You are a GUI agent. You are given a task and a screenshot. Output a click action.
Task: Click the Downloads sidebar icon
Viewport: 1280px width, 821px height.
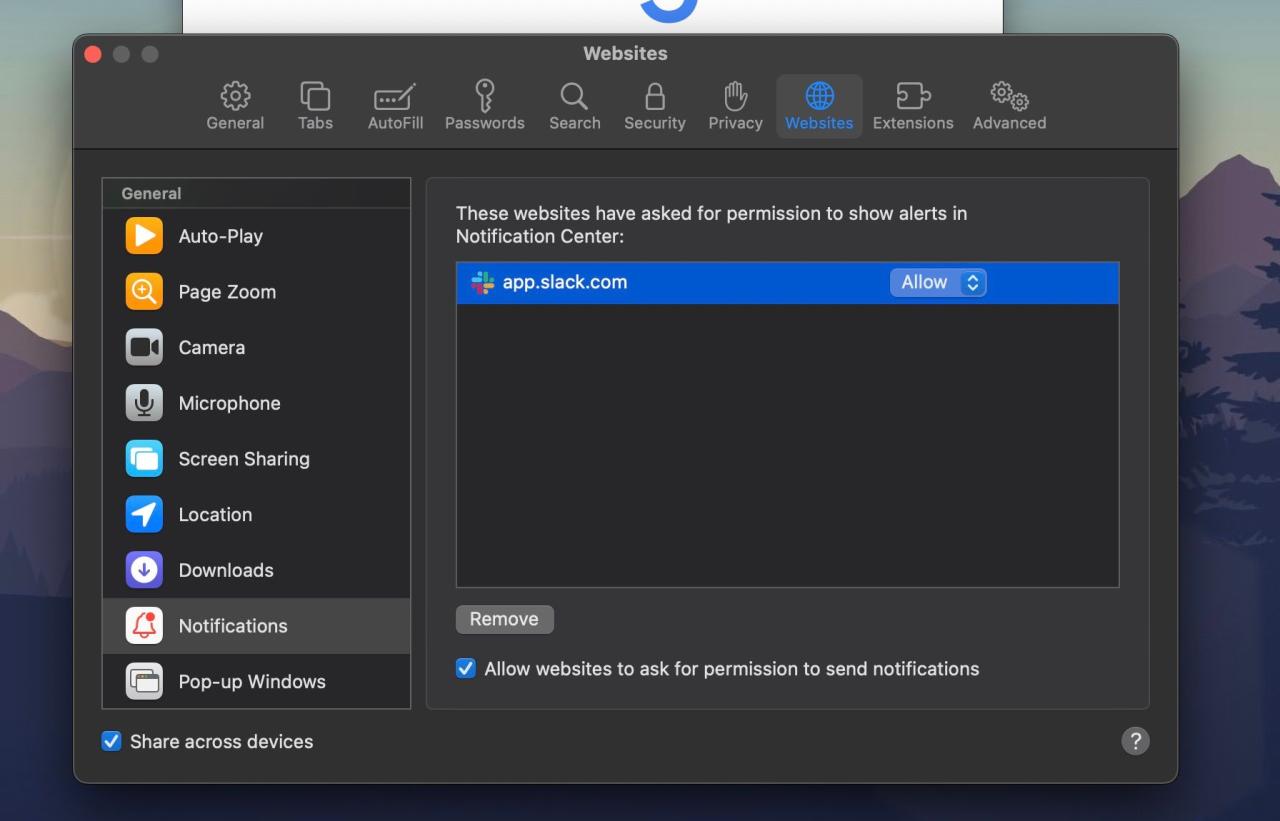pos(144,570)
